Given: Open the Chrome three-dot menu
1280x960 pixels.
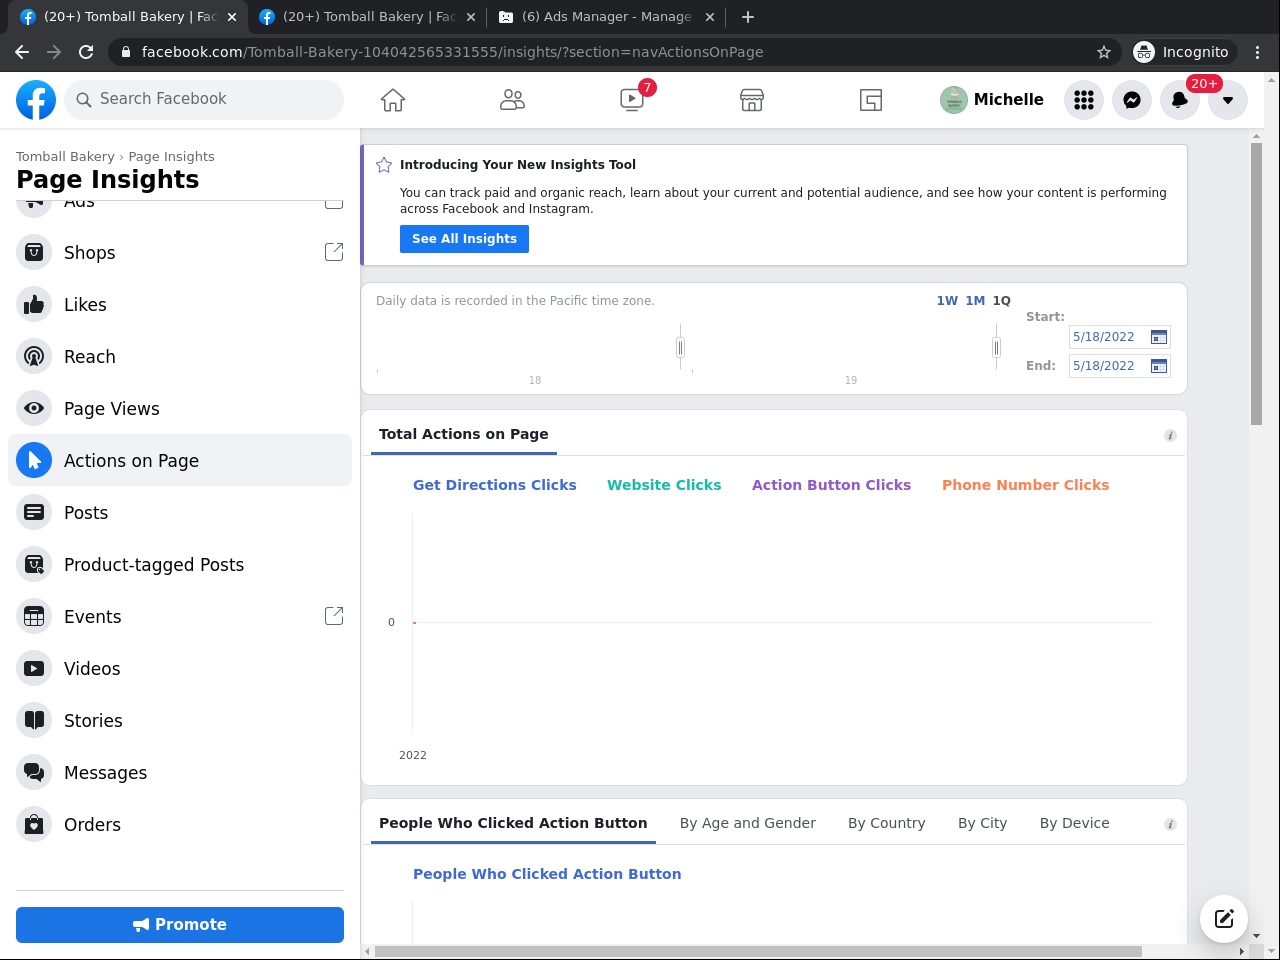Looking at the screenshot, I should tap(1258, 52).
